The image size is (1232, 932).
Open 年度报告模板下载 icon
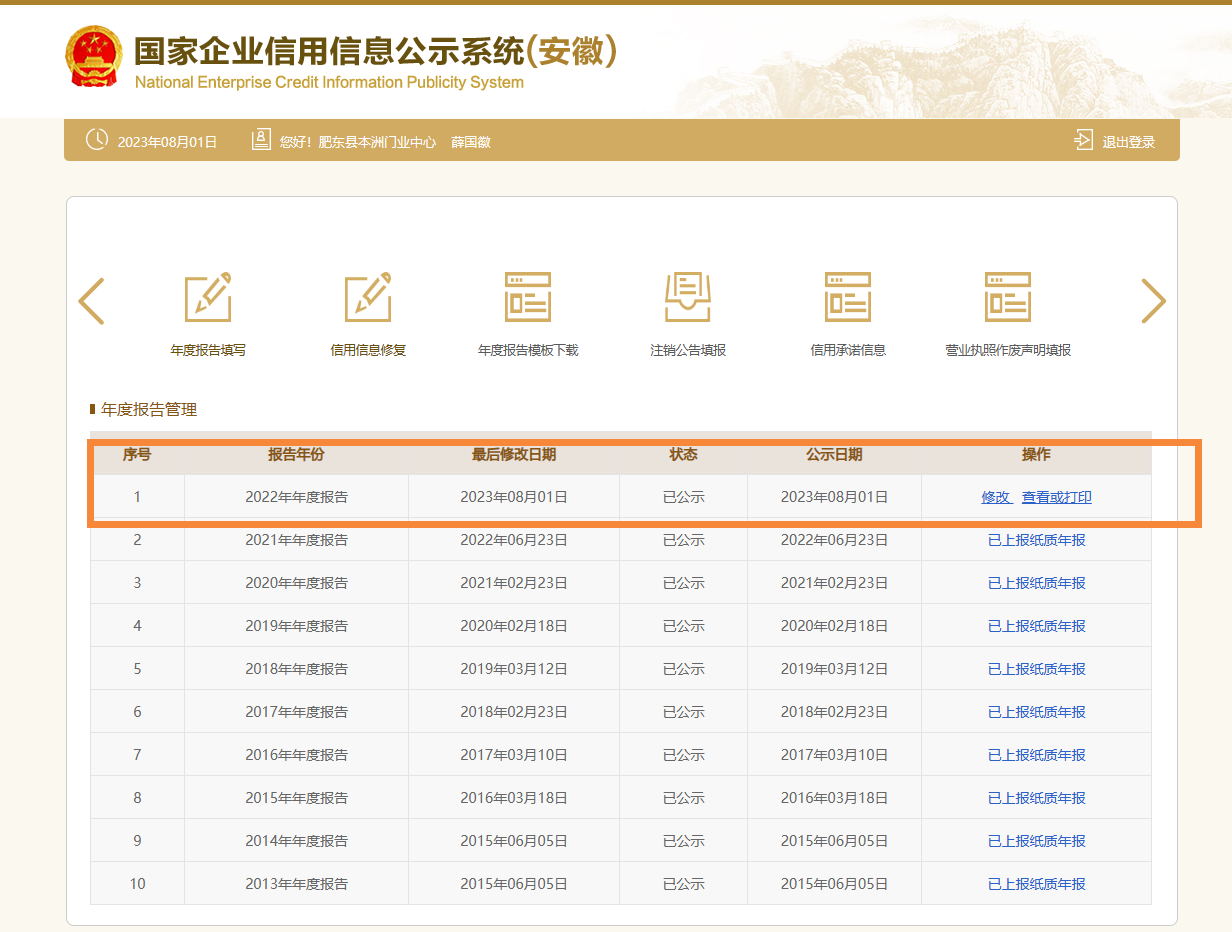click(x=528, y=297)
